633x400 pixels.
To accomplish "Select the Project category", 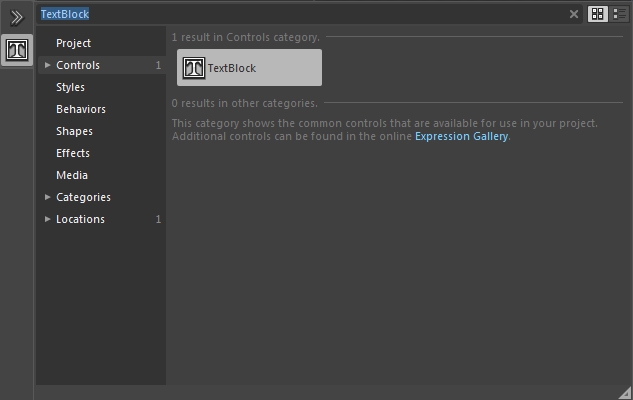I will click(73, 43).
